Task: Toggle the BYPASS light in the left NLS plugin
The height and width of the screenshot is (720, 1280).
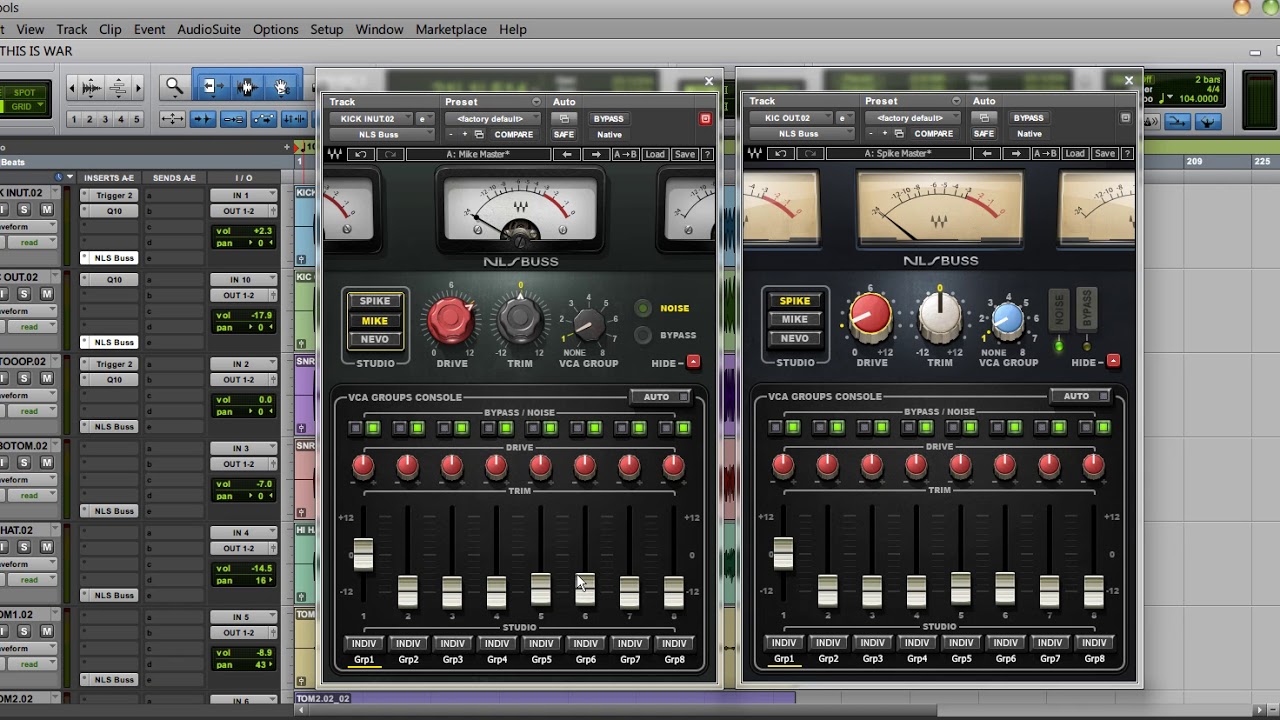Action: click(x=643, y=335)
